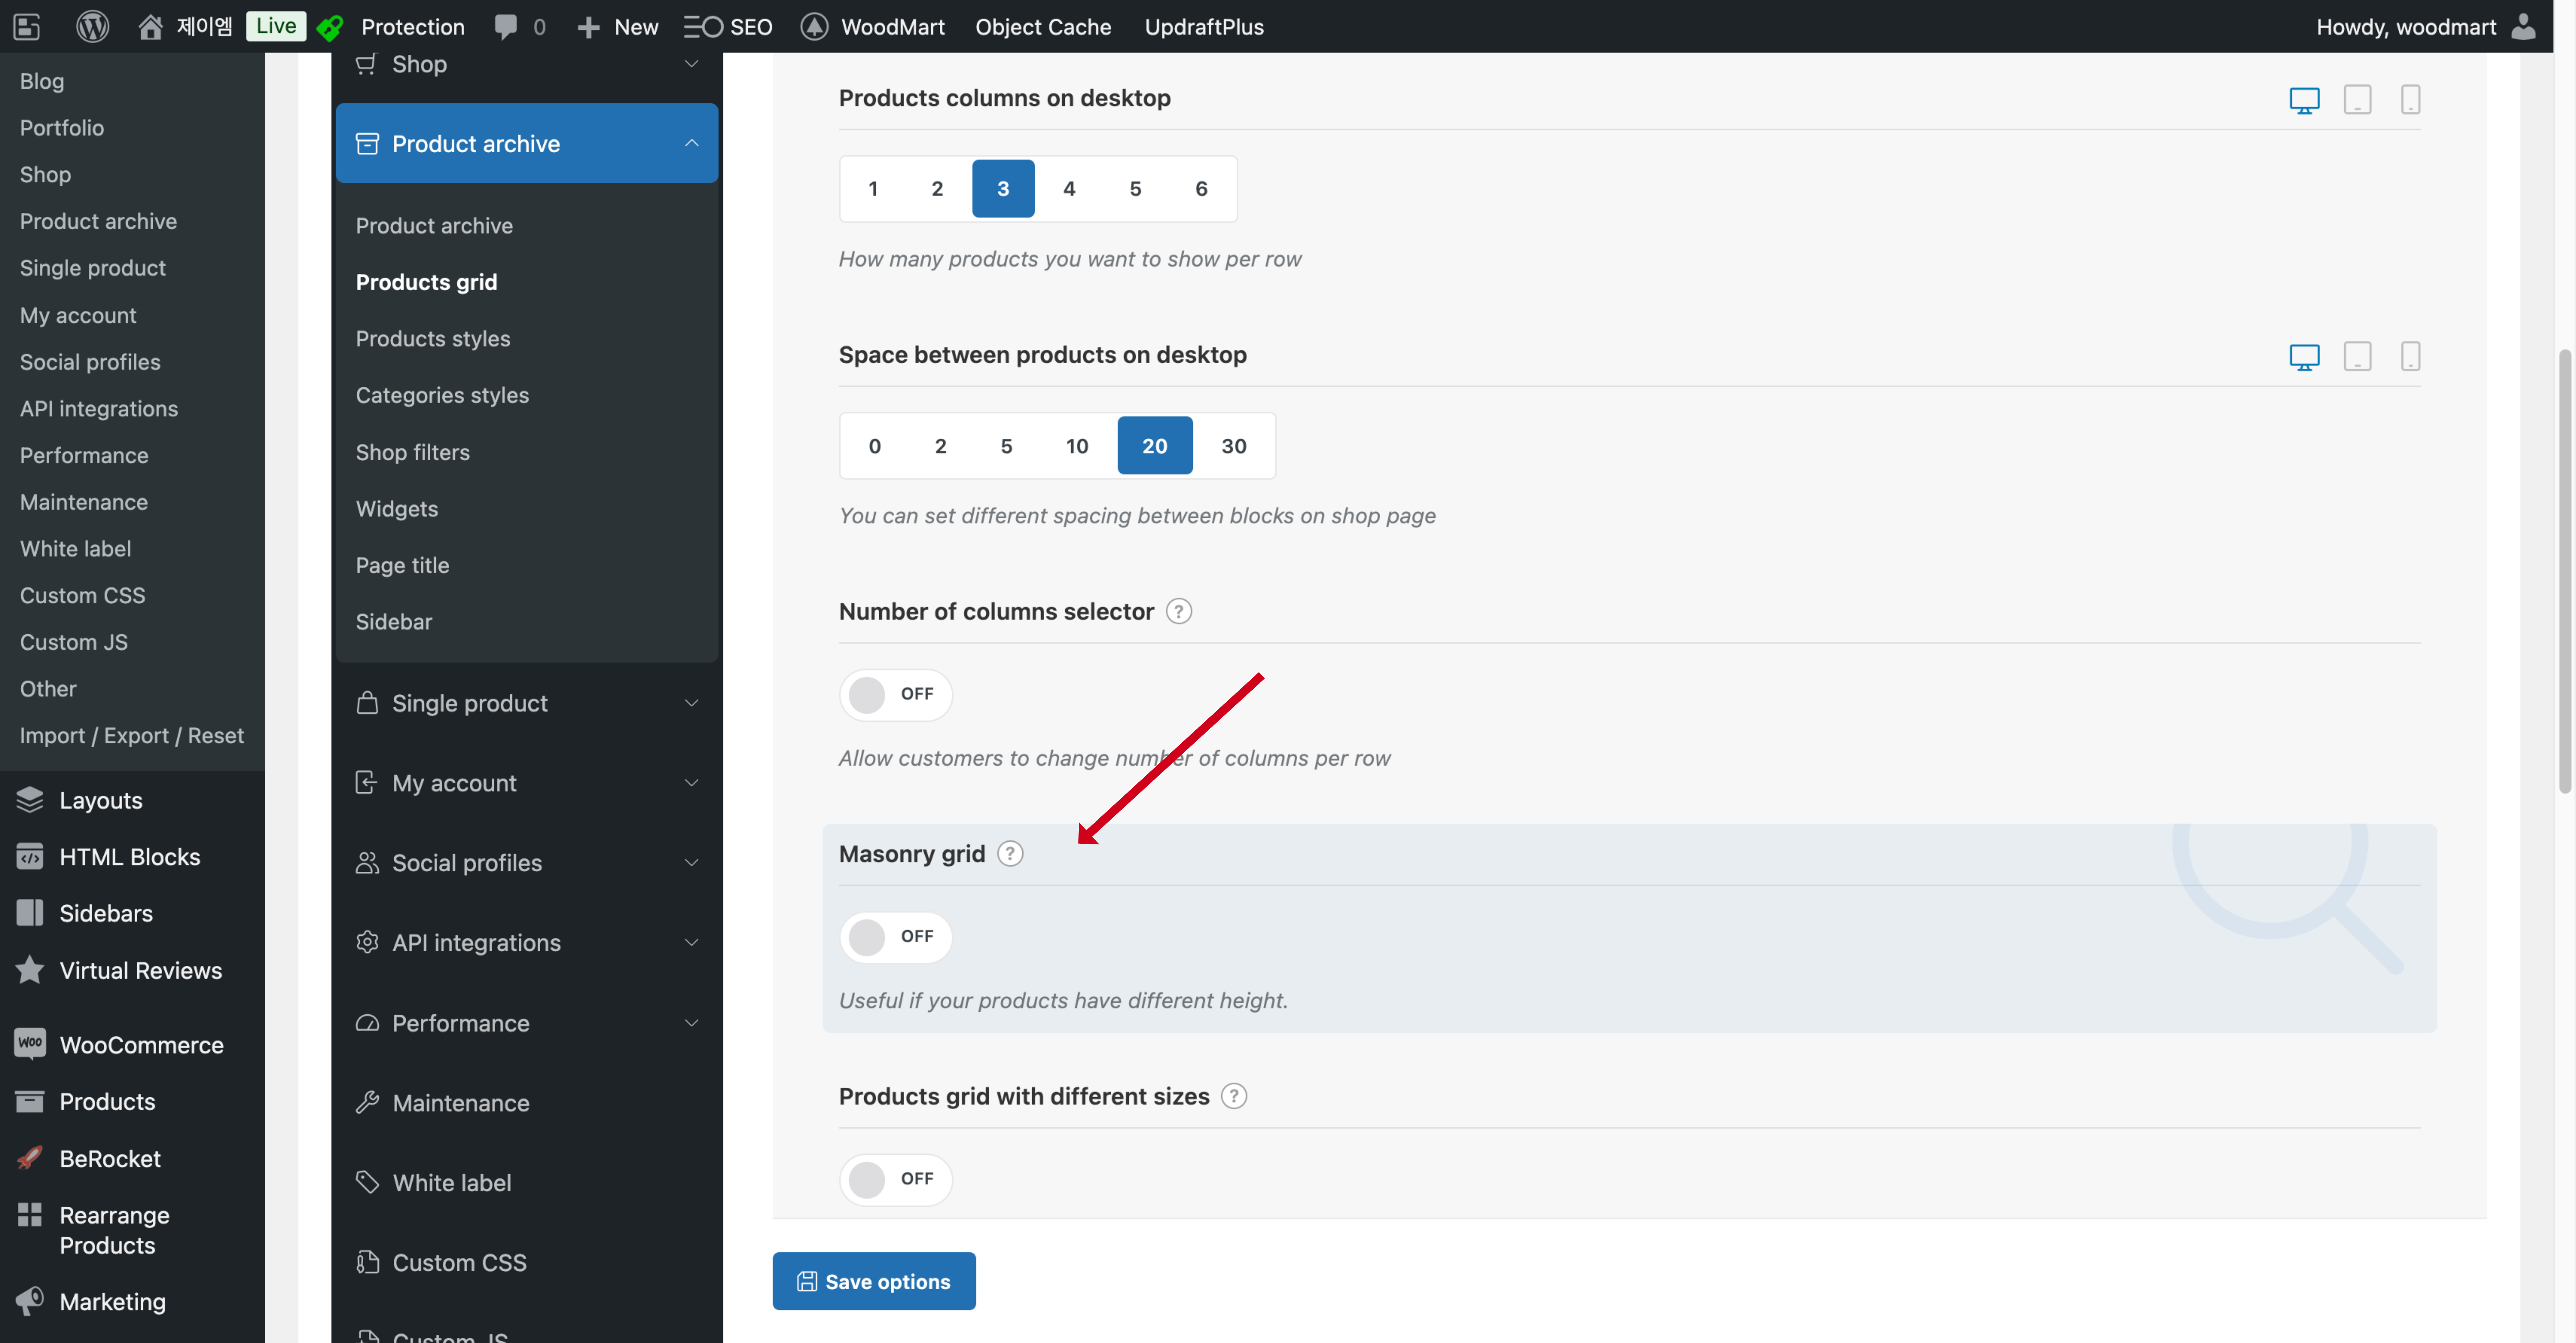Viewport: 2576px width, 1343px height.
Task: Open Custom JS link in WordPress sidebar
Action: [74, 642]
